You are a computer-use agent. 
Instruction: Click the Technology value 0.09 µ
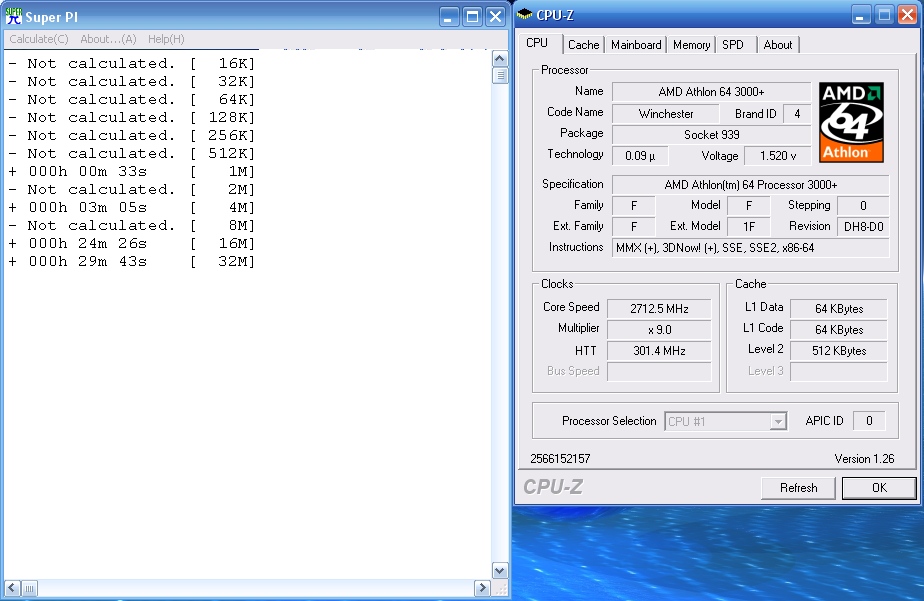pos(640,156)
